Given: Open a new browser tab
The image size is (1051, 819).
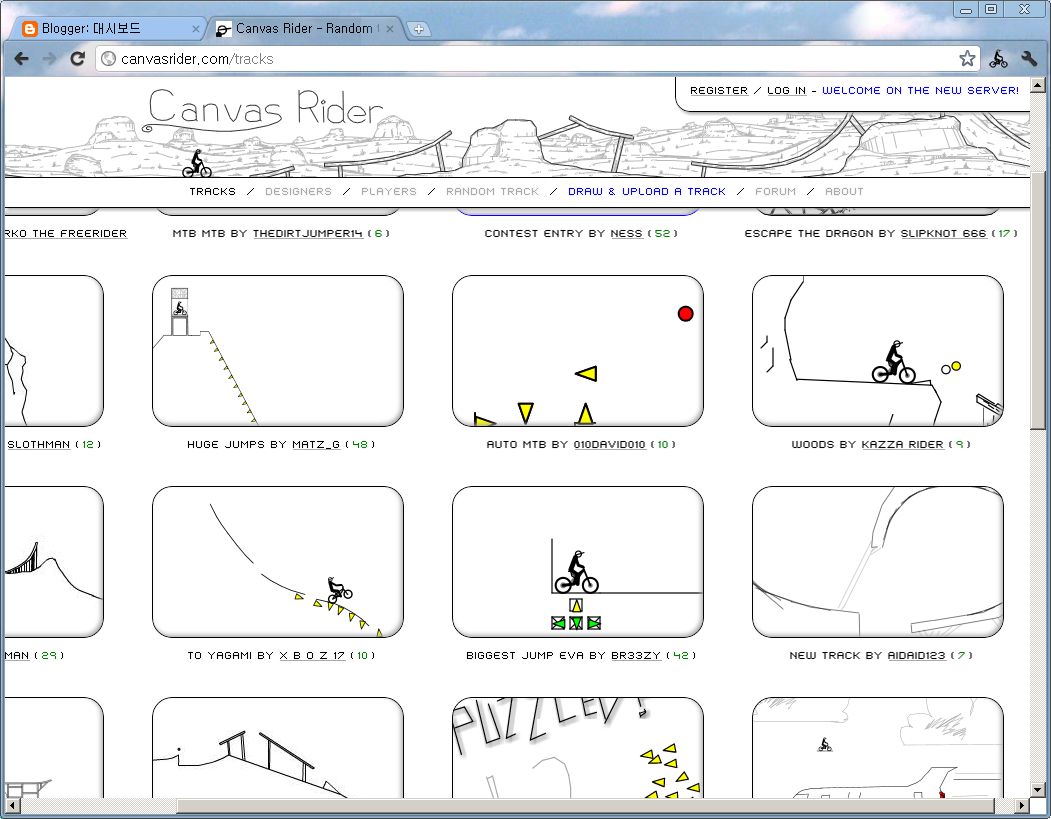Looking at the screenshot, I should coord(419,28).
